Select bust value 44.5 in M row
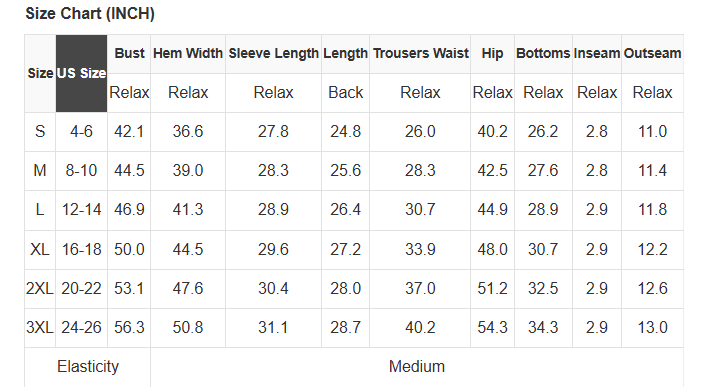The width and height of the screenshot is (706, 387). [129, 171]
